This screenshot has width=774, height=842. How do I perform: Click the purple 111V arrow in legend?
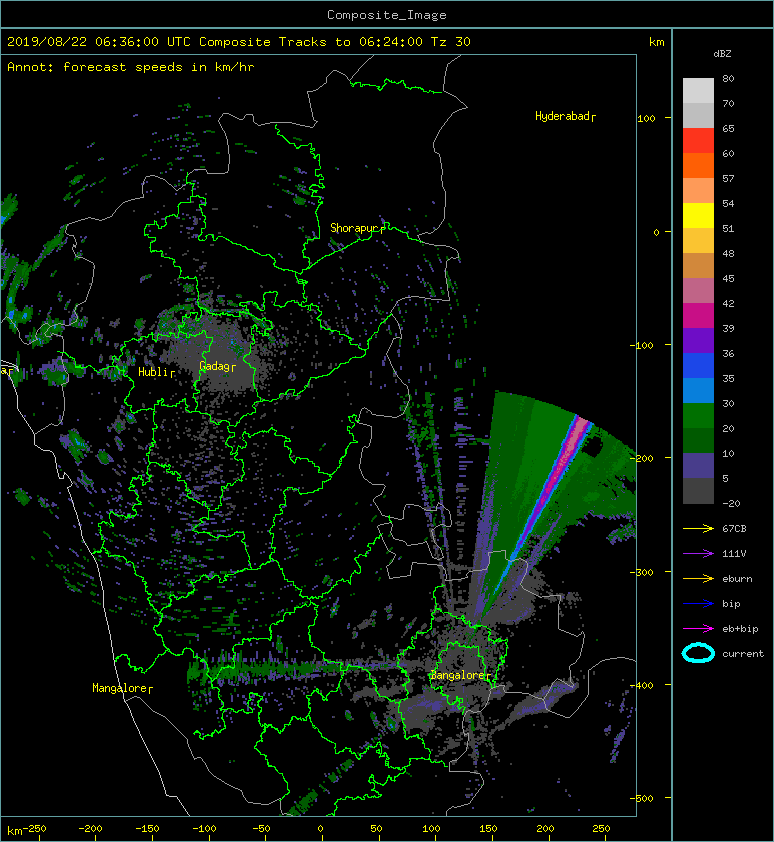[698, 554]
